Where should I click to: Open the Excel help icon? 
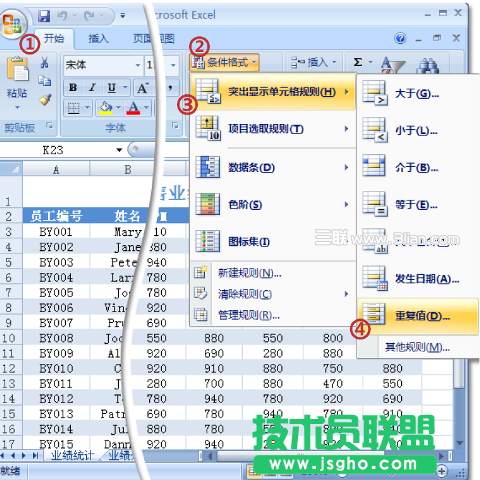point(400,38)
